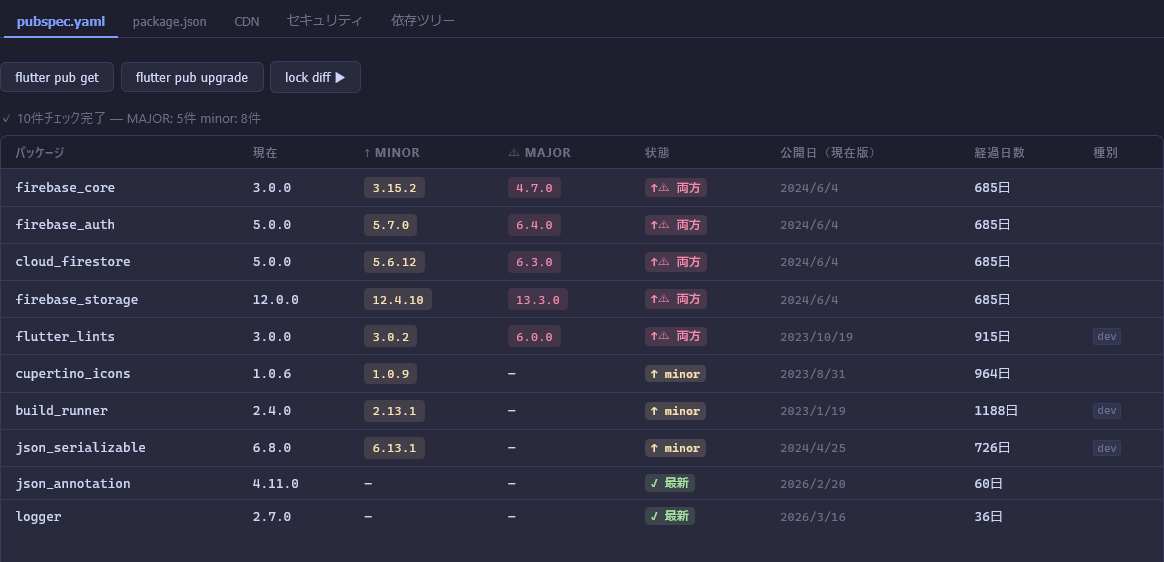Click the minor status badge for cupertino_icons
The width and height of the screenshot is (1164, 562).
pyautogui.click(x=675, y=374)
